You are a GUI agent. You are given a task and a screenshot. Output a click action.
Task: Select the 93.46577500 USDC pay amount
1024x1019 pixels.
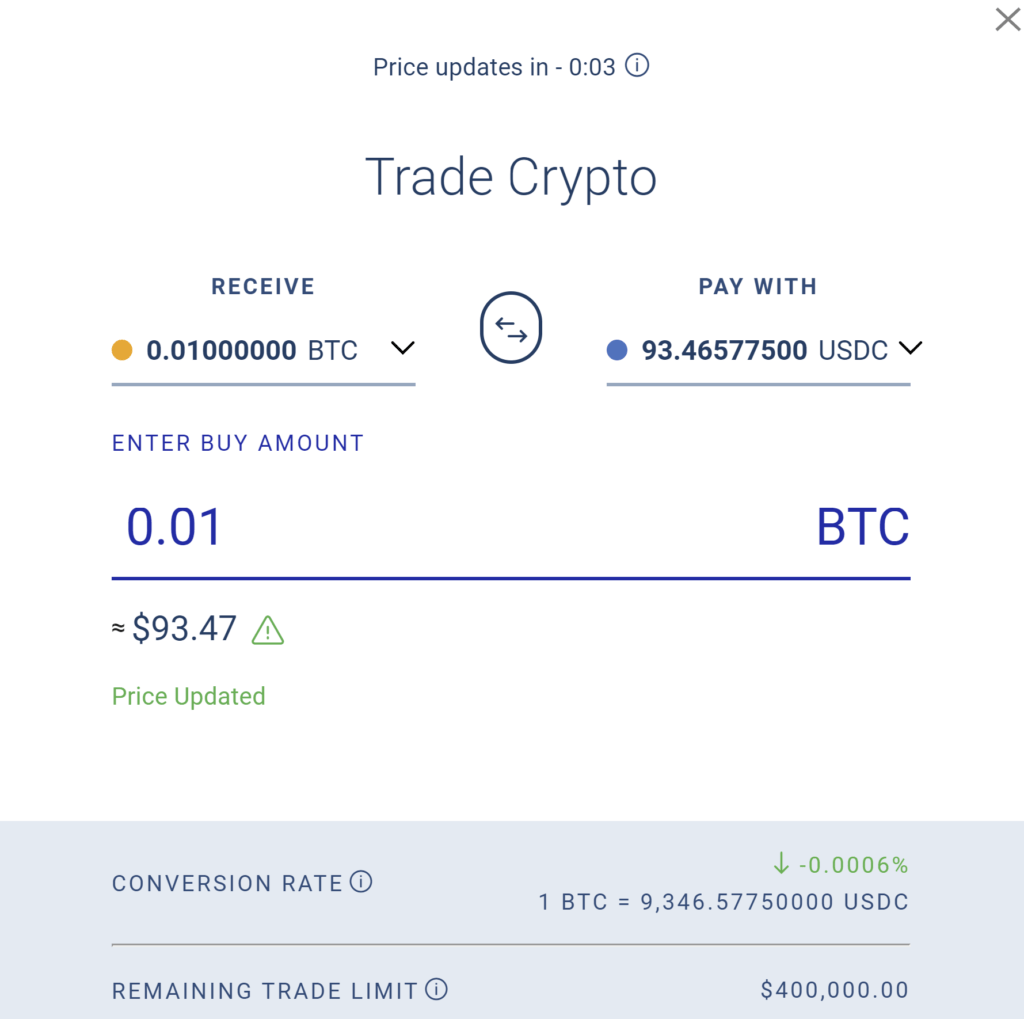(x=765, y=351)
